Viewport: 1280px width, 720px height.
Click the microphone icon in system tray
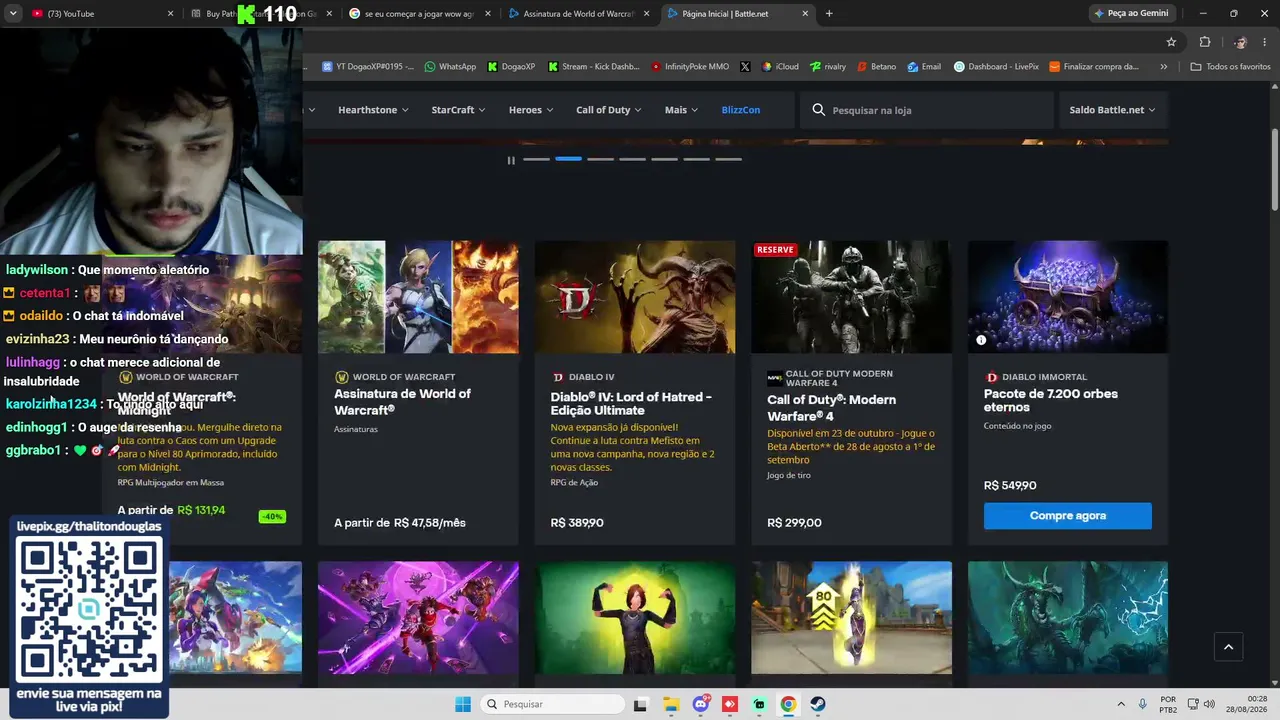(x=1142, y=704)
